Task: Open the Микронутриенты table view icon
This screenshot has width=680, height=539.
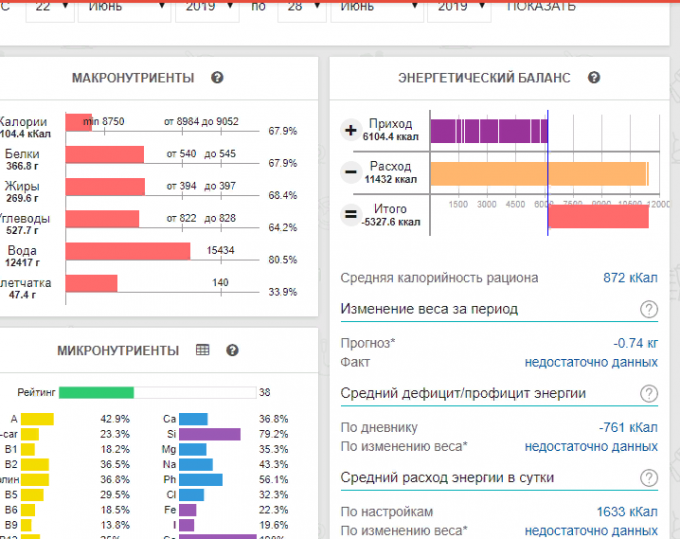Action: 203,350
